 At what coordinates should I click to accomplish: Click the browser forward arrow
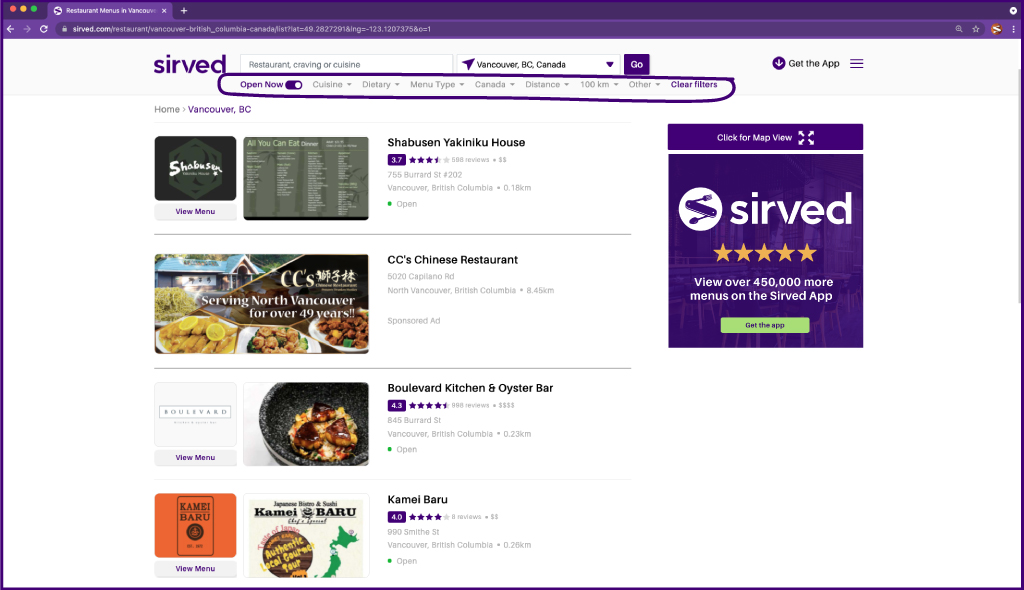(27, 29)
